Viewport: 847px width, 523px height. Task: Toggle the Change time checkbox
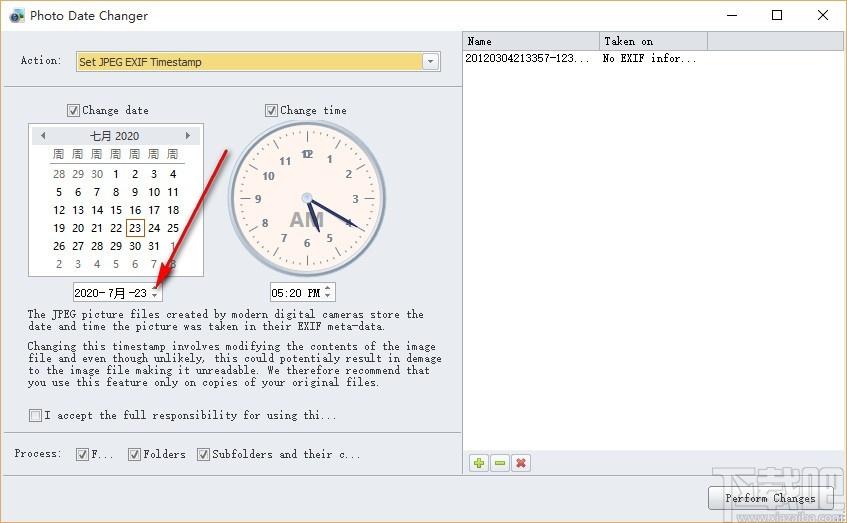[x=271, y=110]
